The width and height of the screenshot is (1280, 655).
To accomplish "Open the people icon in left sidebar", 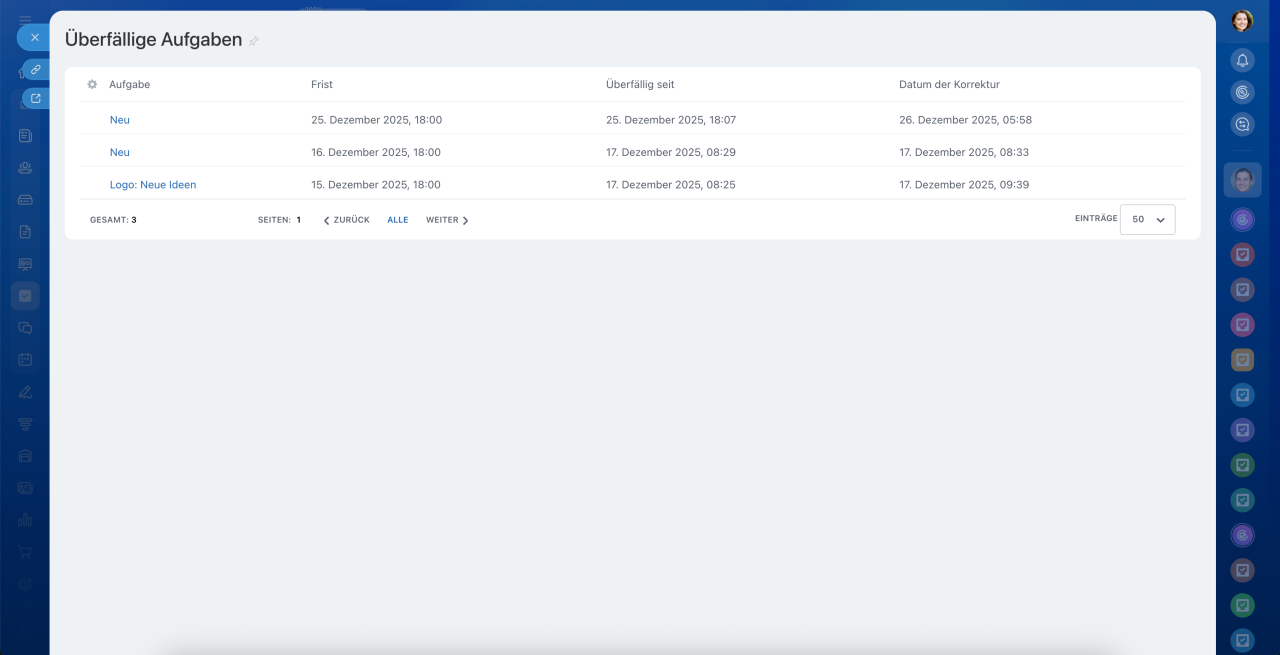I will (x=25, y=167).
